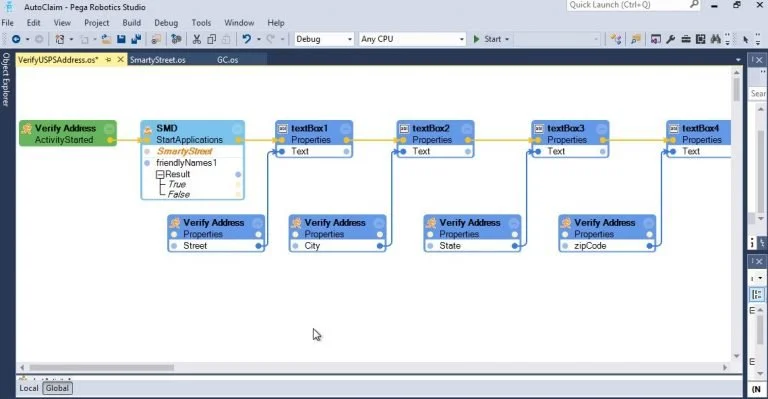Collapse the Result tree in SMD node
Image resolution: width=768 pixels, height=399 pixels.
click(160, 174)
